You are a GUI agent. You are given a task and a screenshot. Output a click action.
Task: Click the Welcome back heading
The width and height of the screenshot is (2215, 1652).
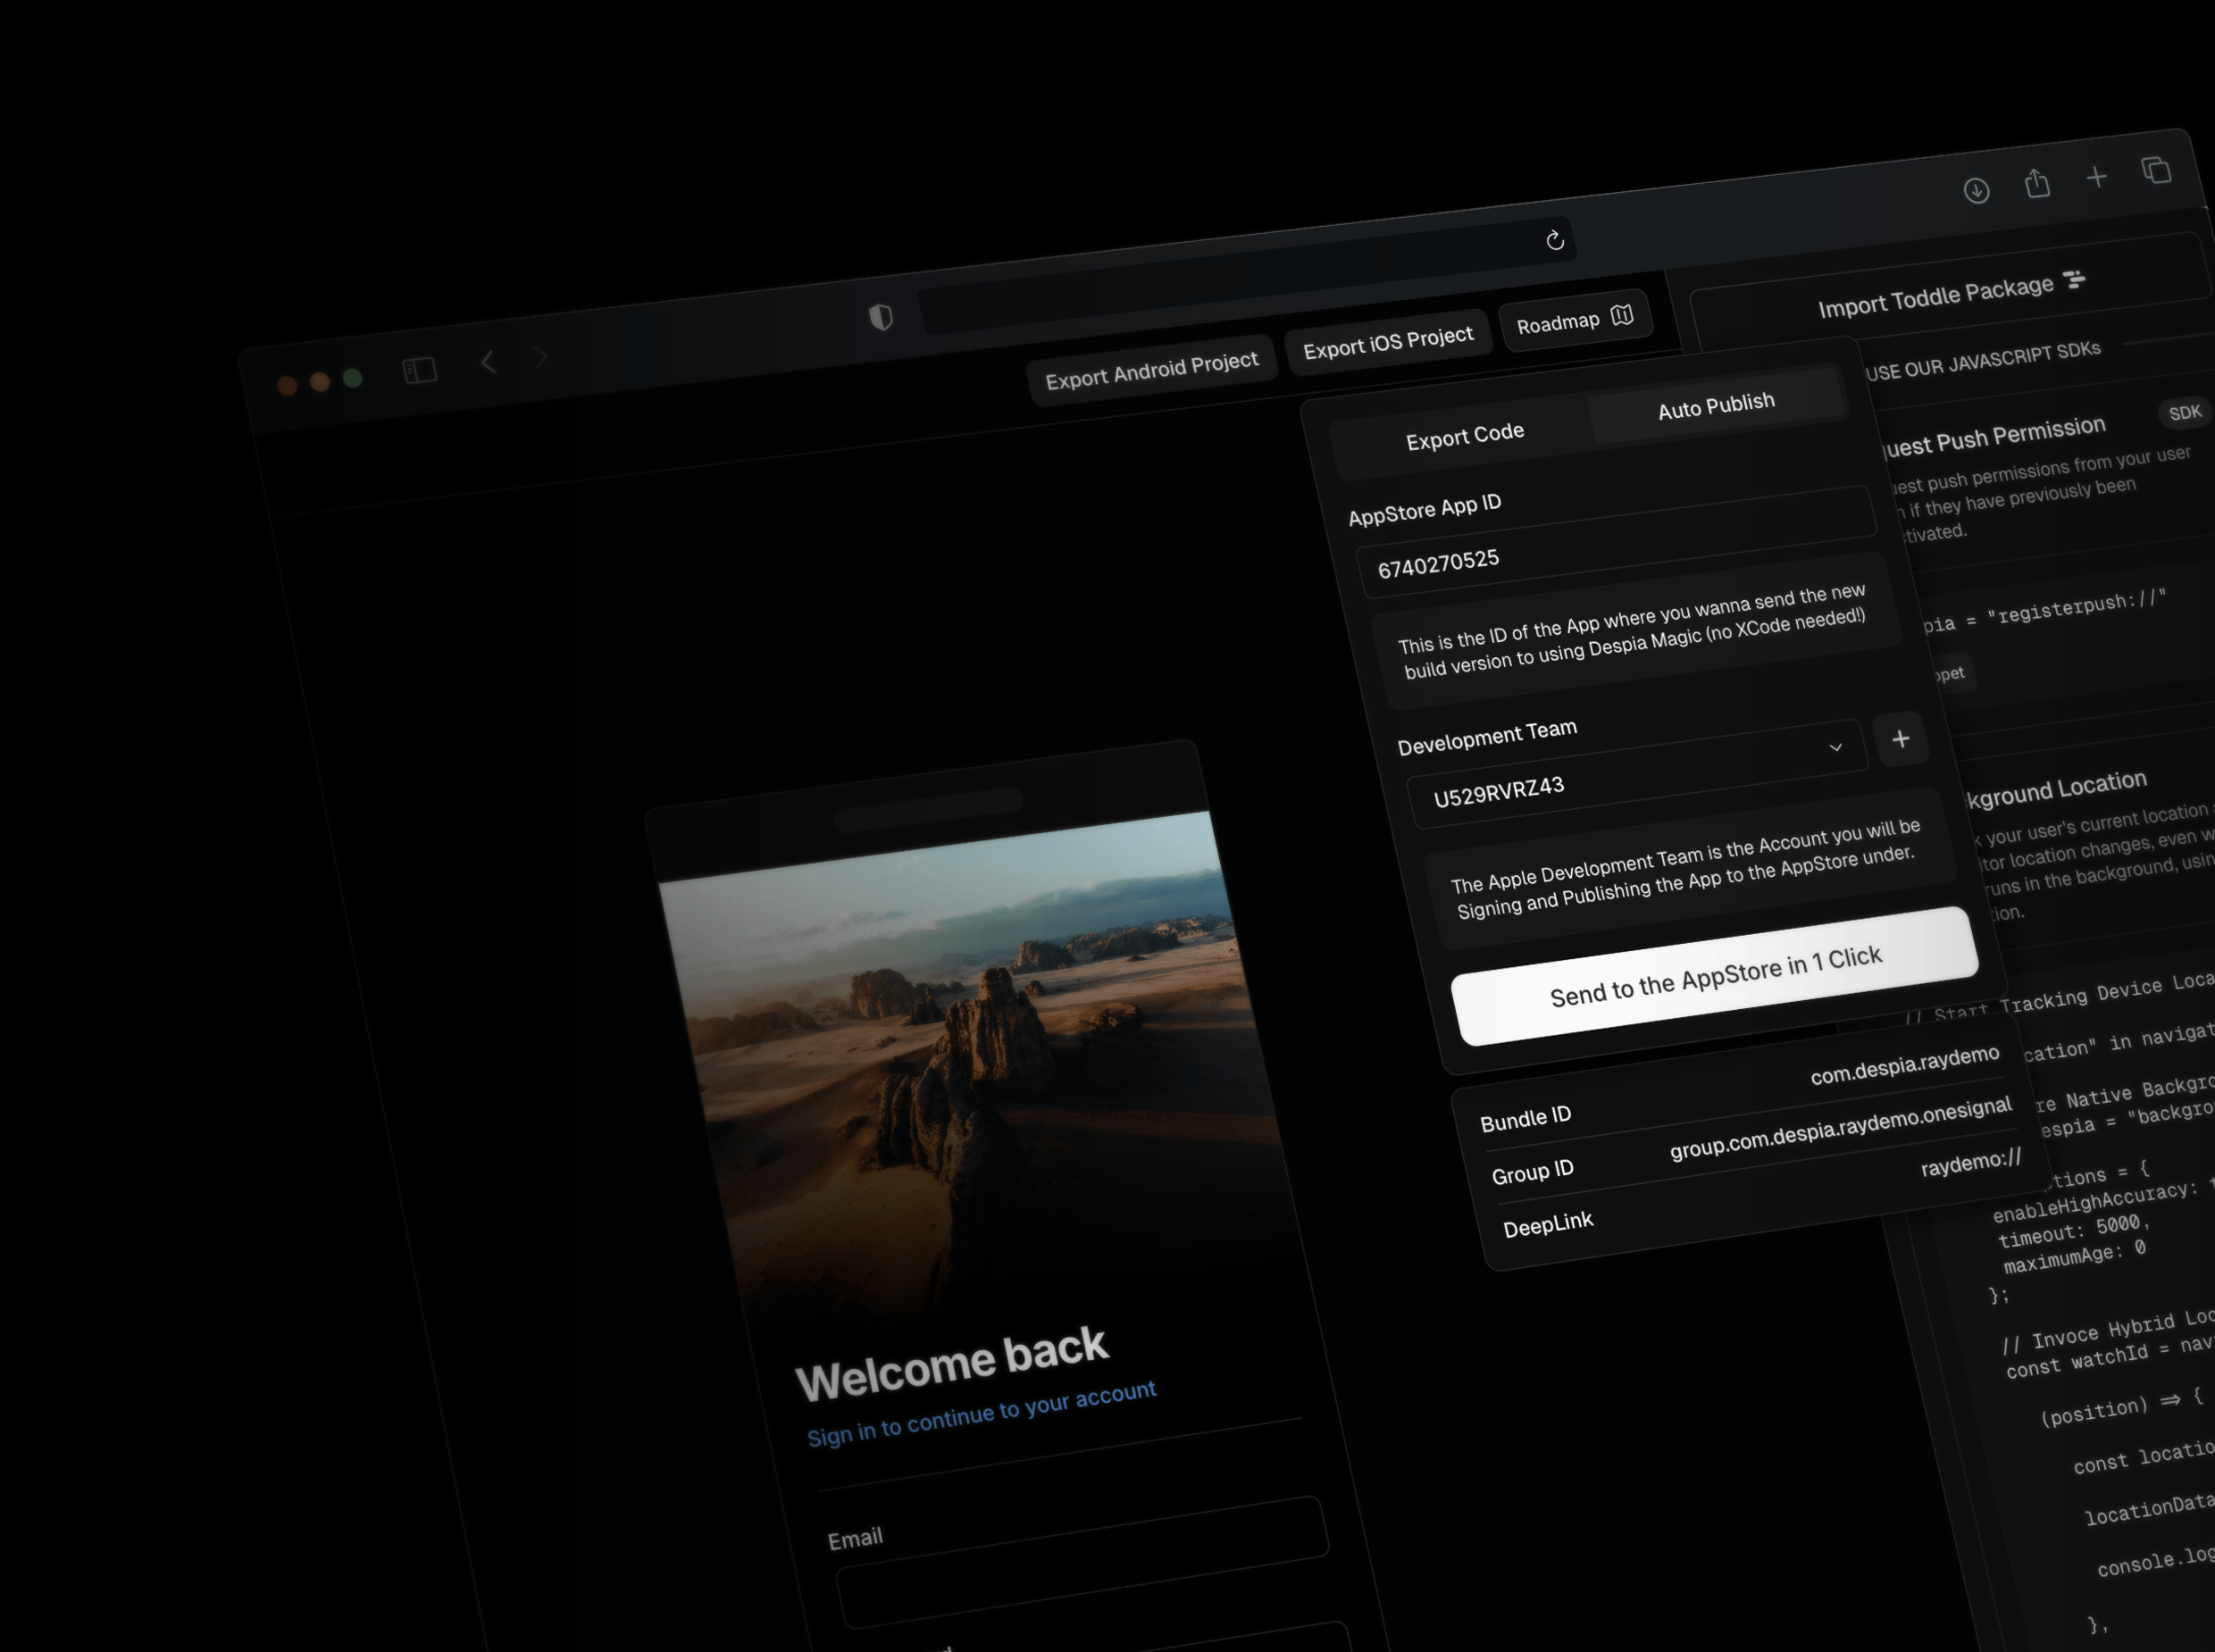(x=951, y=1364)
